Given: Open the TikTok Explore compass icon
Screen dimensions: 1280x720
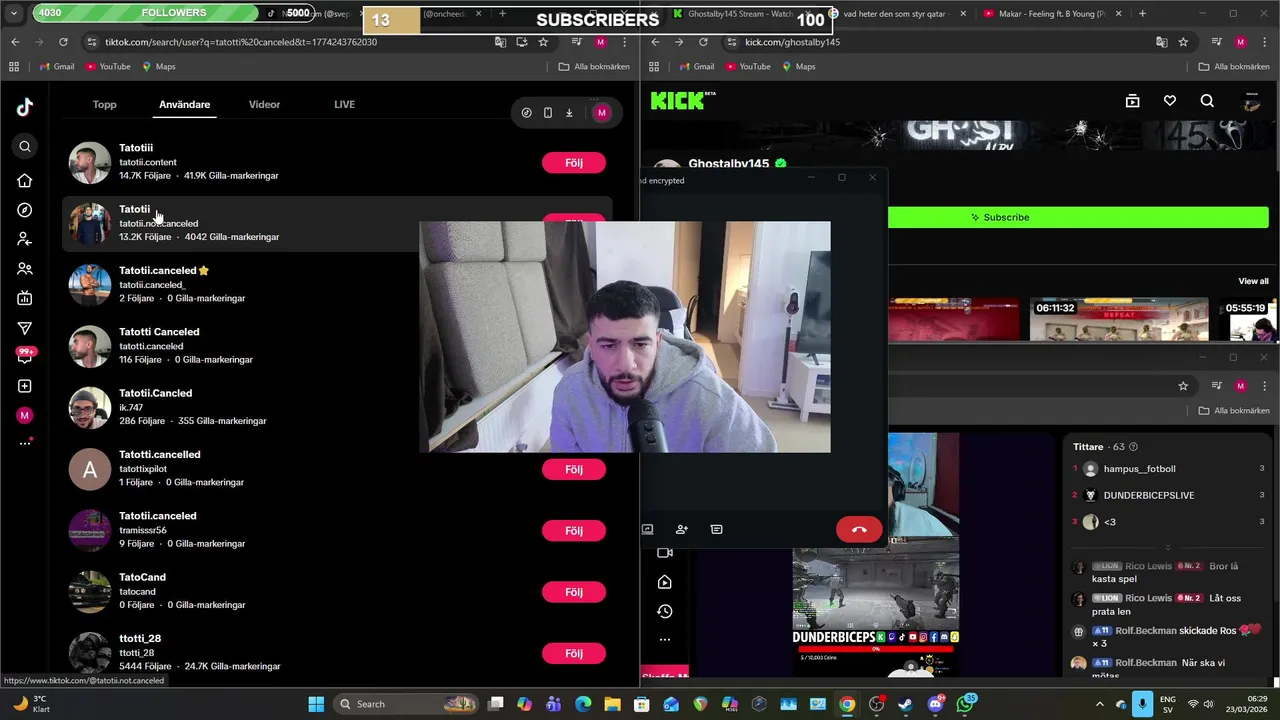Looking at the screenshot, I should (25, 210).
